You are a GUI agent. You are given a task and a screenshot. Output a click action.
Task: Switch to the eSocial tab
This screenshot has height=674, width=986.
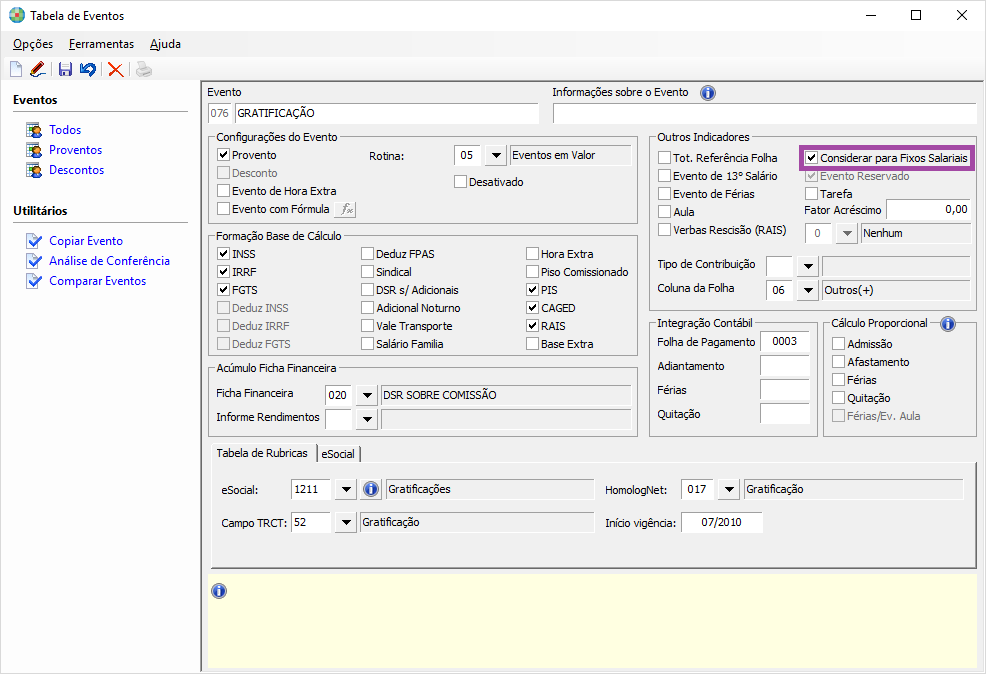pos(338,454)
